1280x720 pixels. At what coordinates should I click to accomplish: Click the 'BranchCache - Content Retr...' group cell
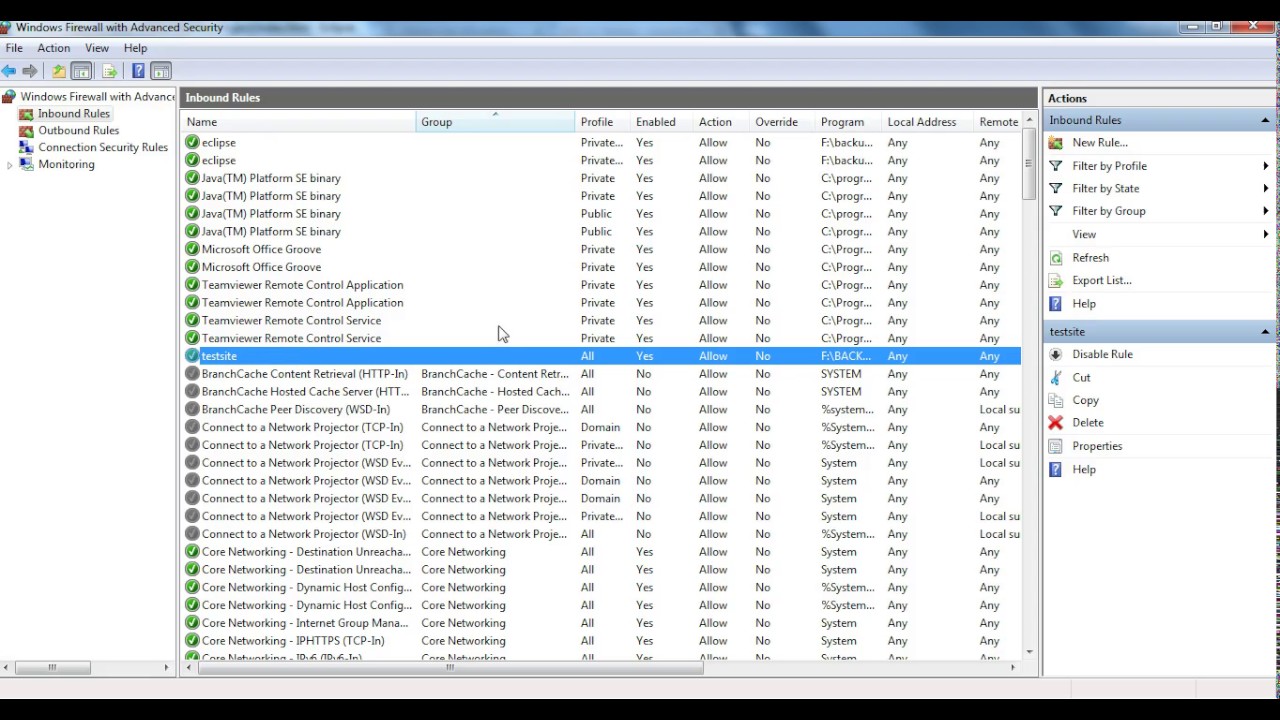click(495, 374)
